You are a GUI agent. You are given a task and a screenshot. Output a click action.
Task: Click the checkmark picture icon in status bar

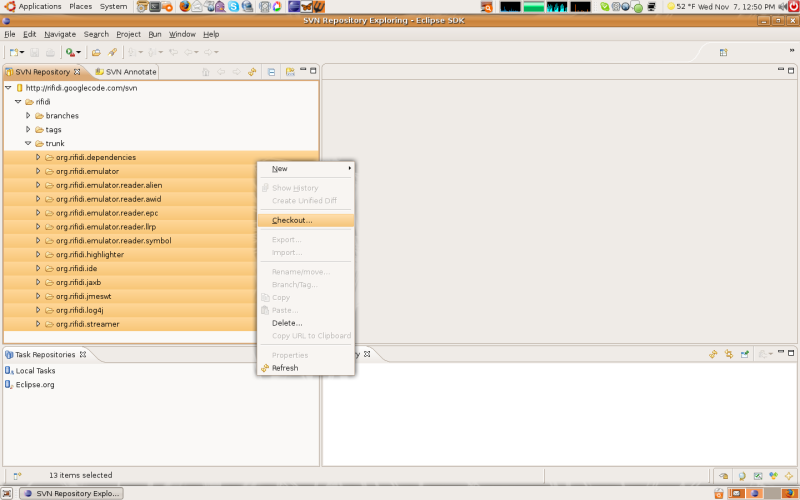tap(758, 476)
